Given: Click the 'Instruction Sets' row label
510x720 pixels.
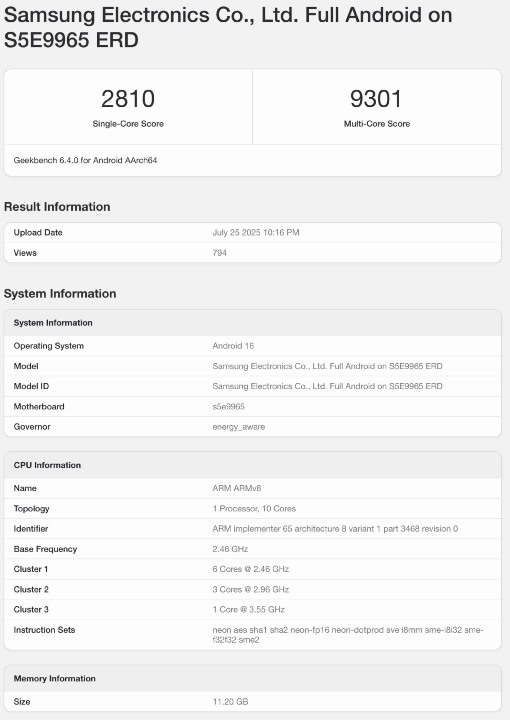Looking at the screenshot, I should (45, 630).
